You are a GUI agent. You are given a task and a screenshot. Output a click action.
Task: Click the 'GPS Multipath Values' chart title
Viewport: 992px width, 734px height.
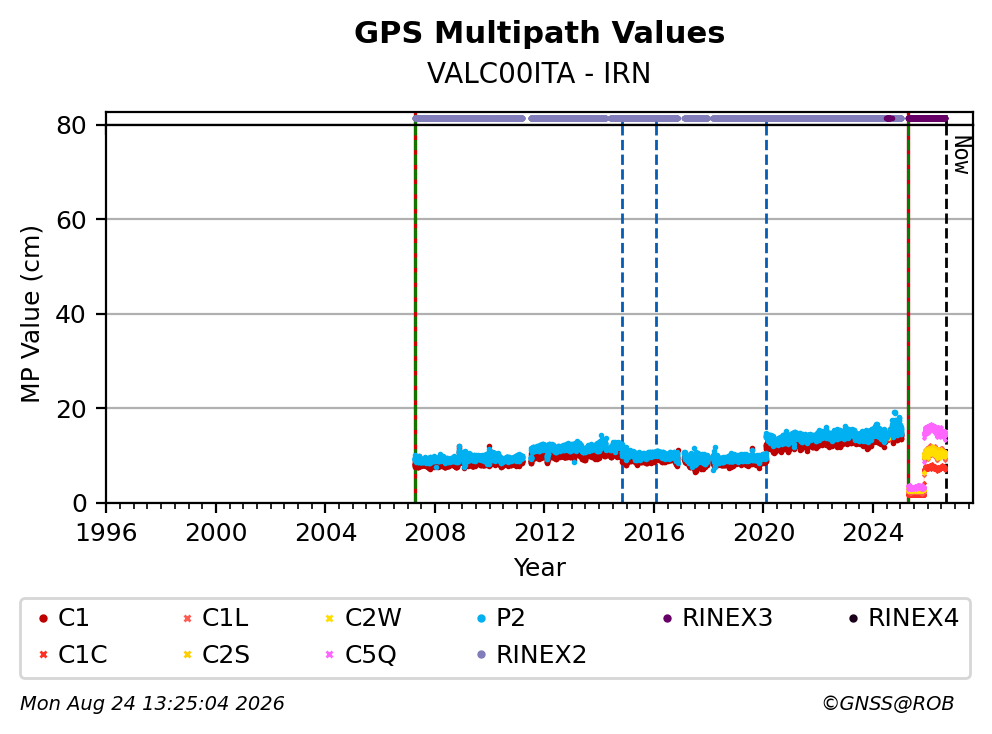(x=539, y=33)
